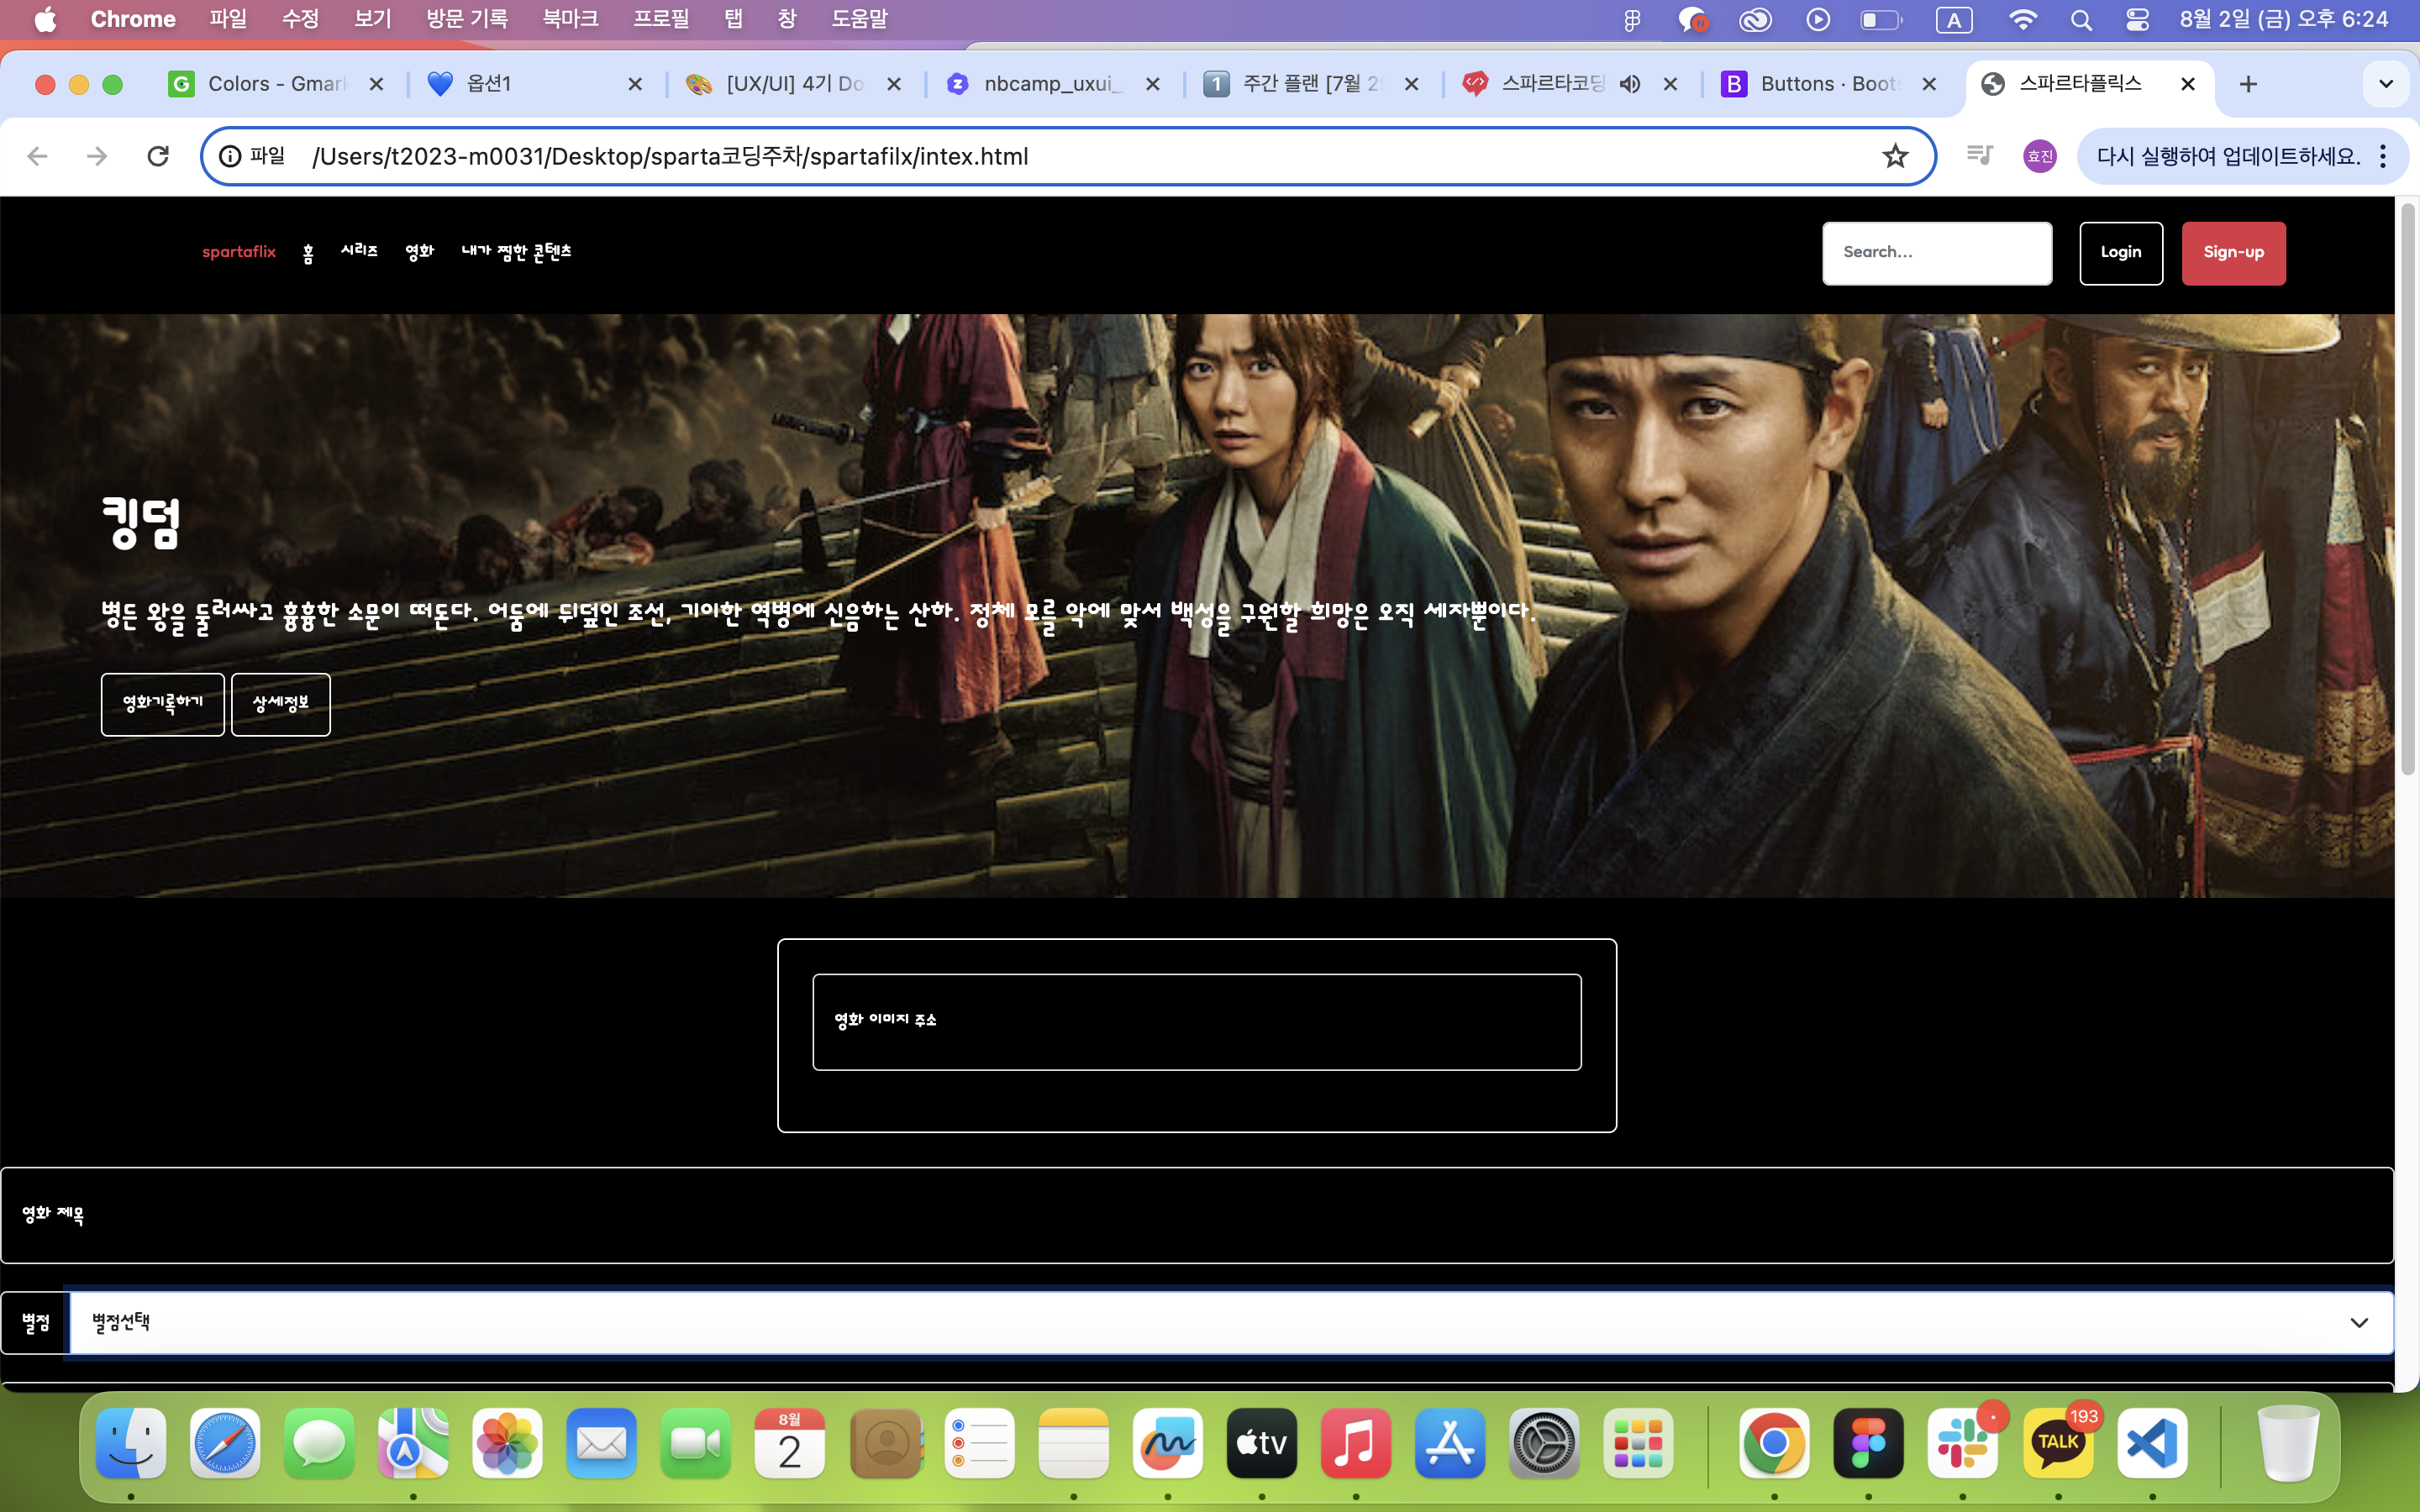Open Spotlight search in the menu bar
This screenshot has width=2420, height=1512.
click(2081, 20)
